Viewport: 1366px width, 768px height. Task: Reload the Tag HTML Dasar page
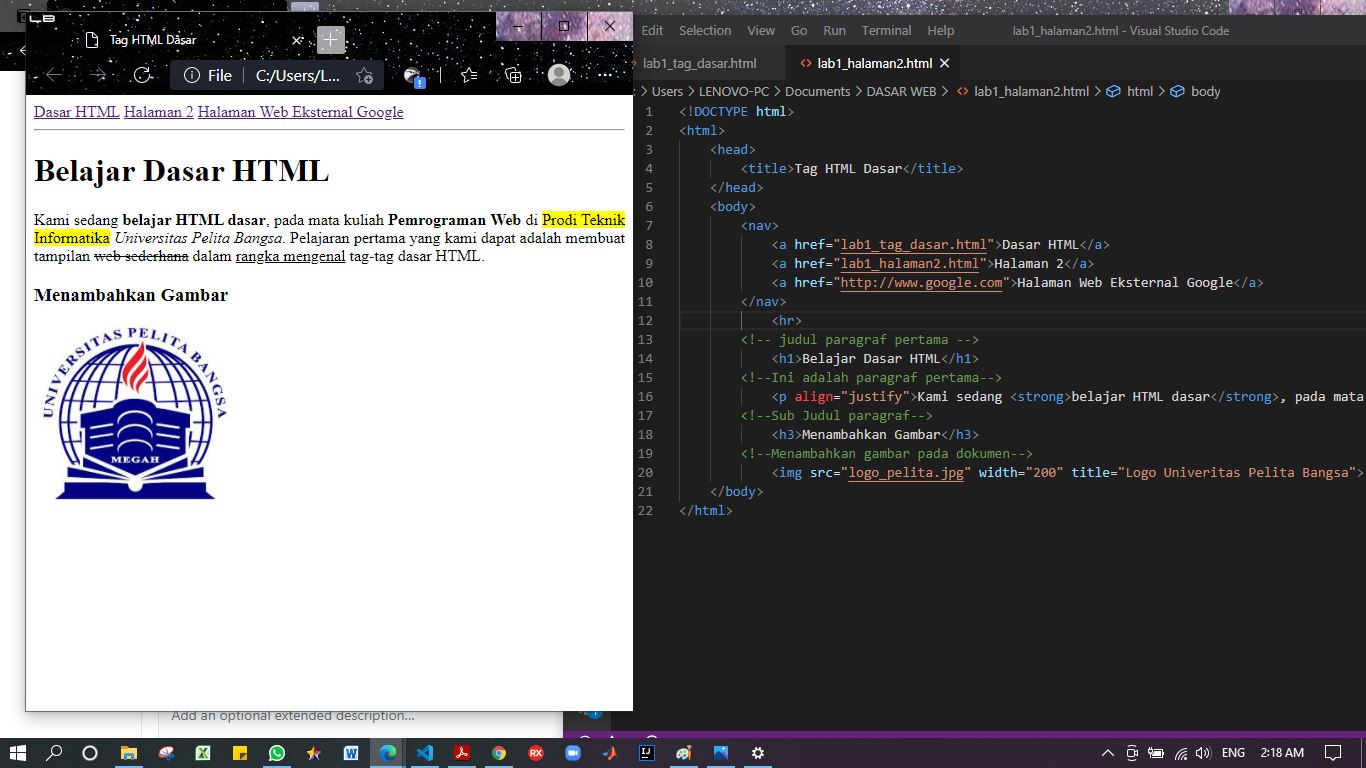[x=142, y=75]
